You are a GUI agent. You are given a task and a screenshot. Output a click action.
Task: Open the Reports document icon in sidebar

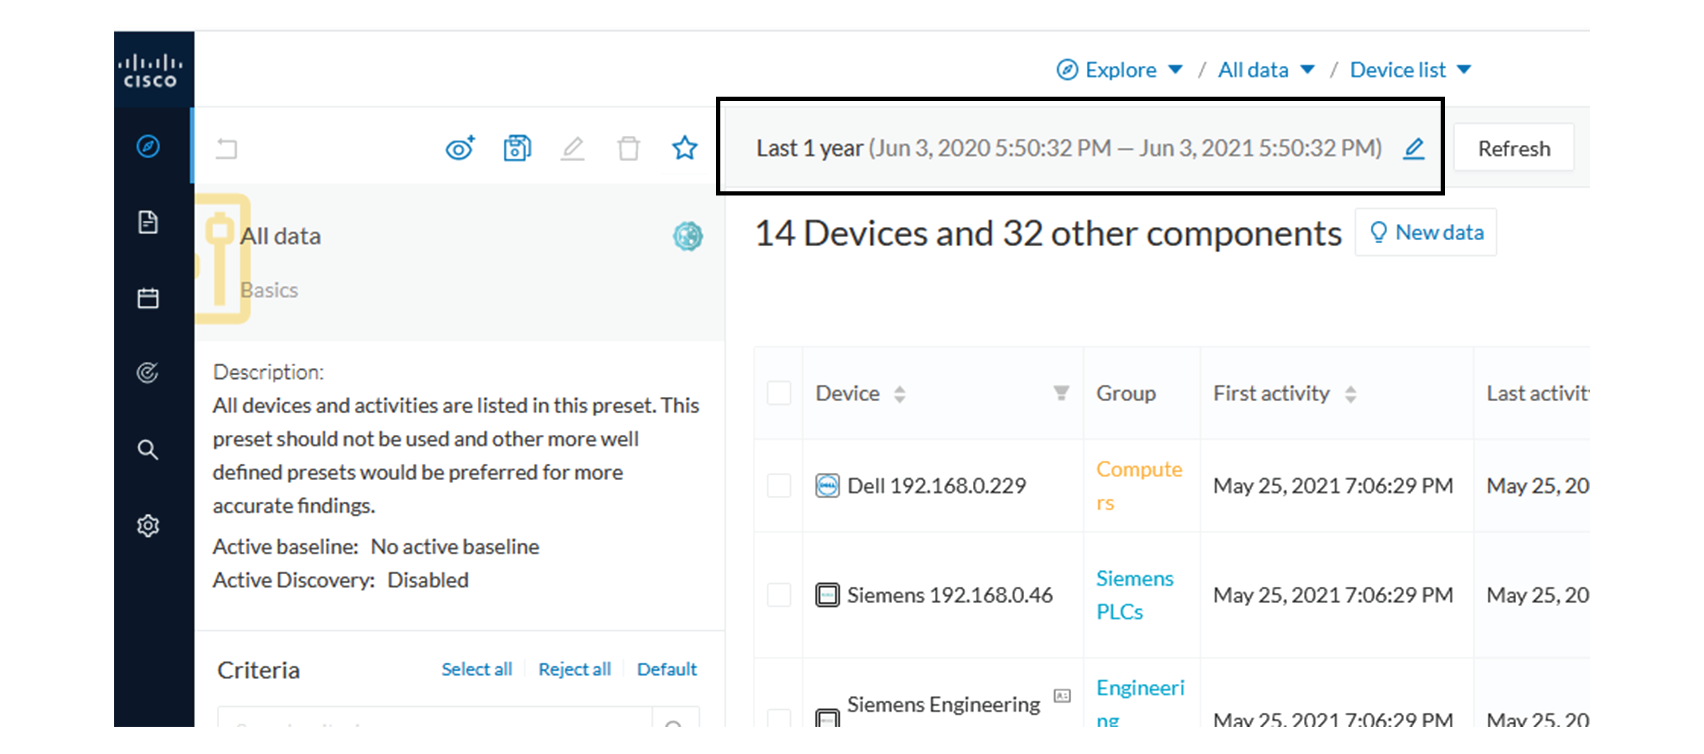[x=148, y=222]
